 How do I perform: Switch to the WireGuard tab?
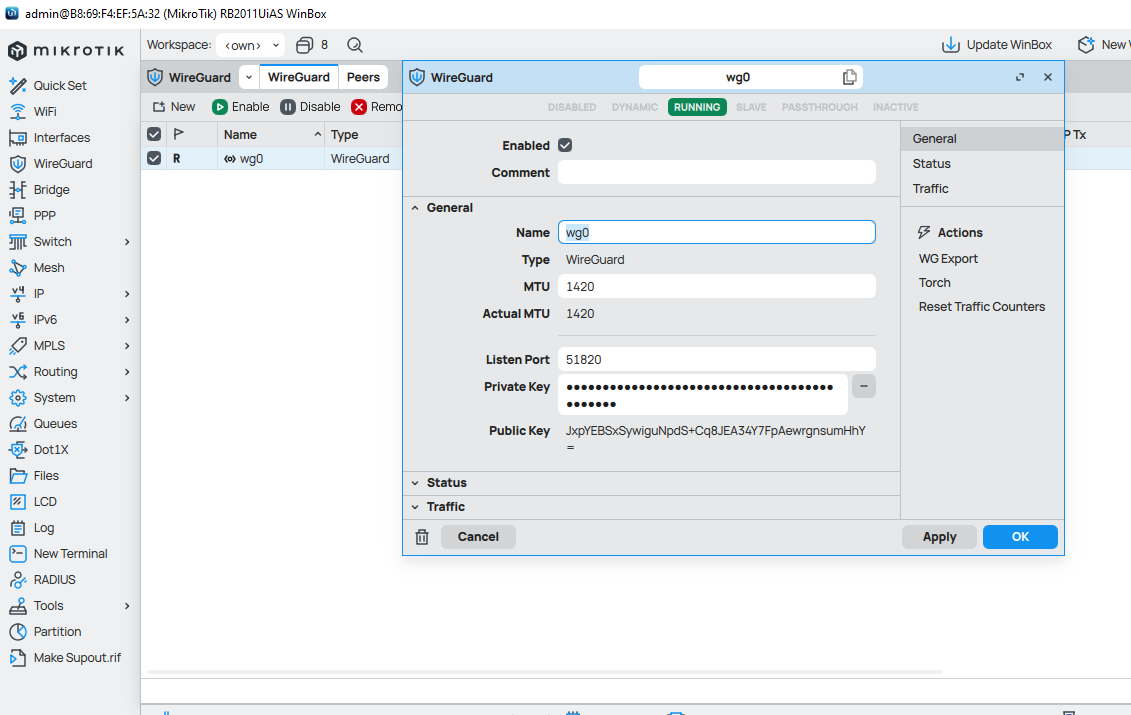tap(299, 77)
